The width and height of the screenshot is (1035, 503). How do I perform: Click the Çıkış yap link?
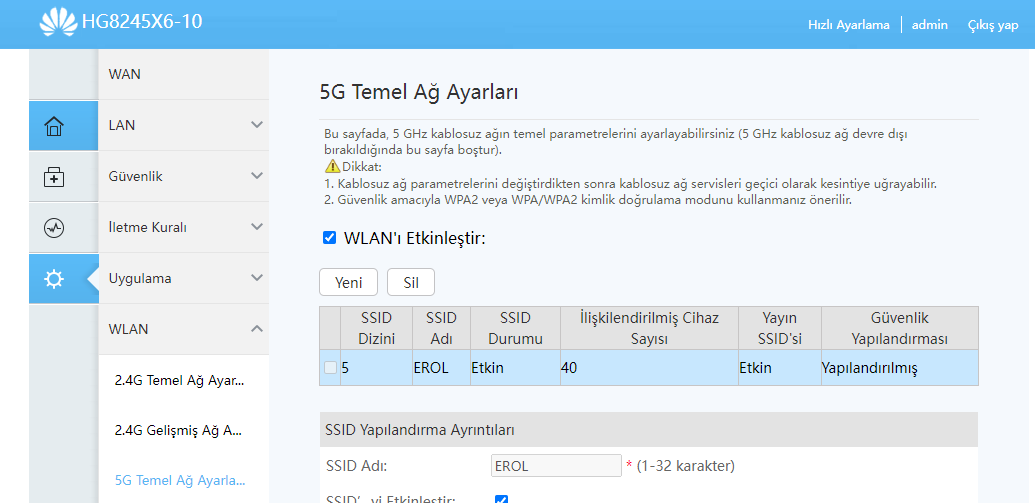pyautogui.click(x=993, y=25)
